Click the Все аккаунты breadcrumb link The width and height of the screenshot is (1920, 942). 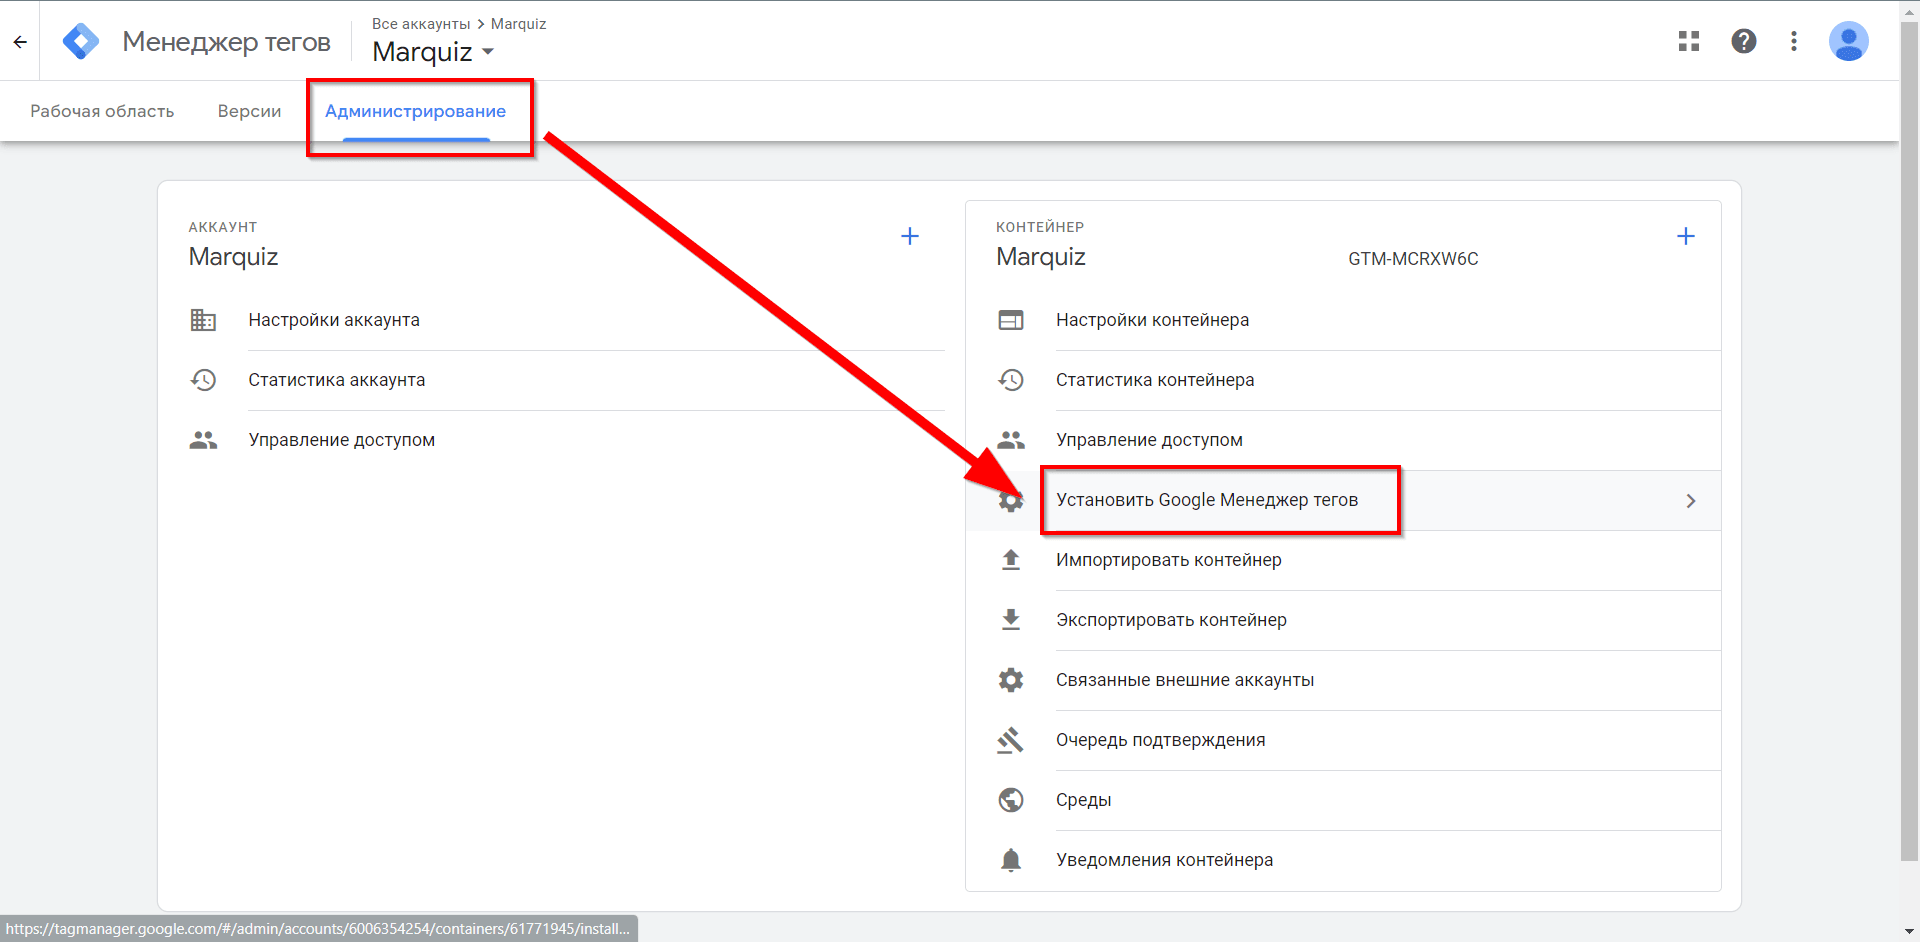point(421,24)
